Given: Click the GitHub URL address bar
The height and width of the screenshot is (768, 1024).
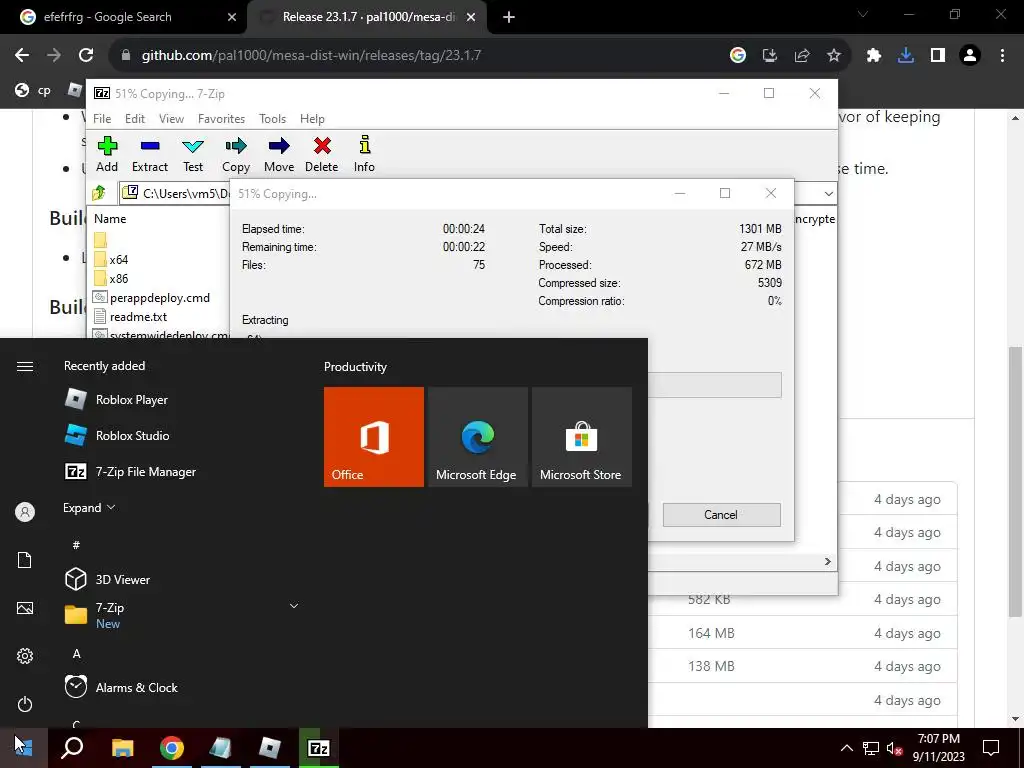Looking at the screenshot, I should (418, 56).
